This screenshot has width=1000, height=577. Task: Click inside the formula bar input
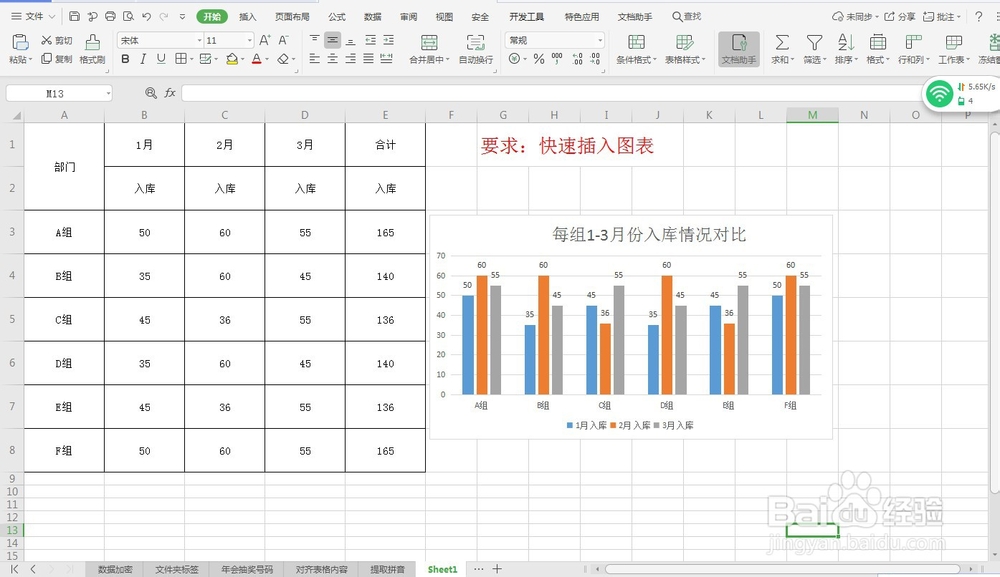[x=552, y=93]
